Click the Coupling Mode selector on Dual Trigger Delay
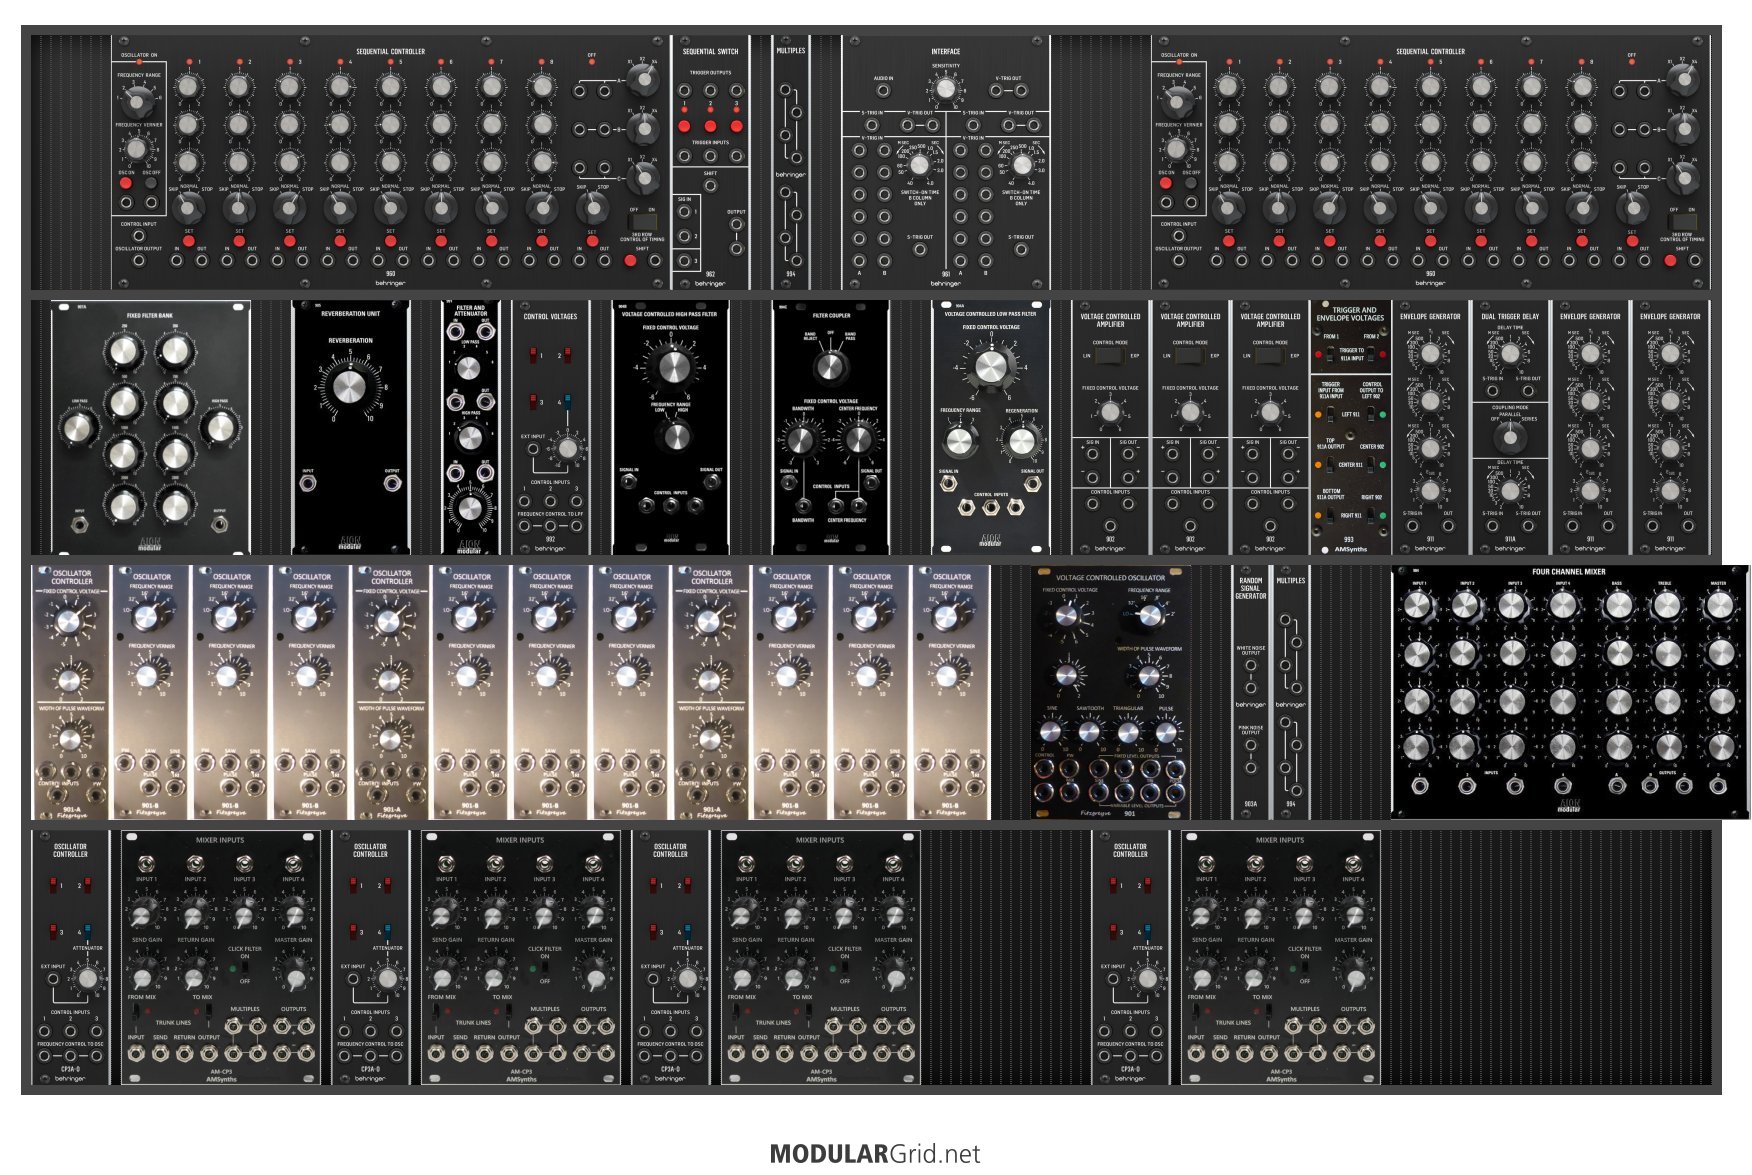 pyautogui.click(x=1510, y=436)
